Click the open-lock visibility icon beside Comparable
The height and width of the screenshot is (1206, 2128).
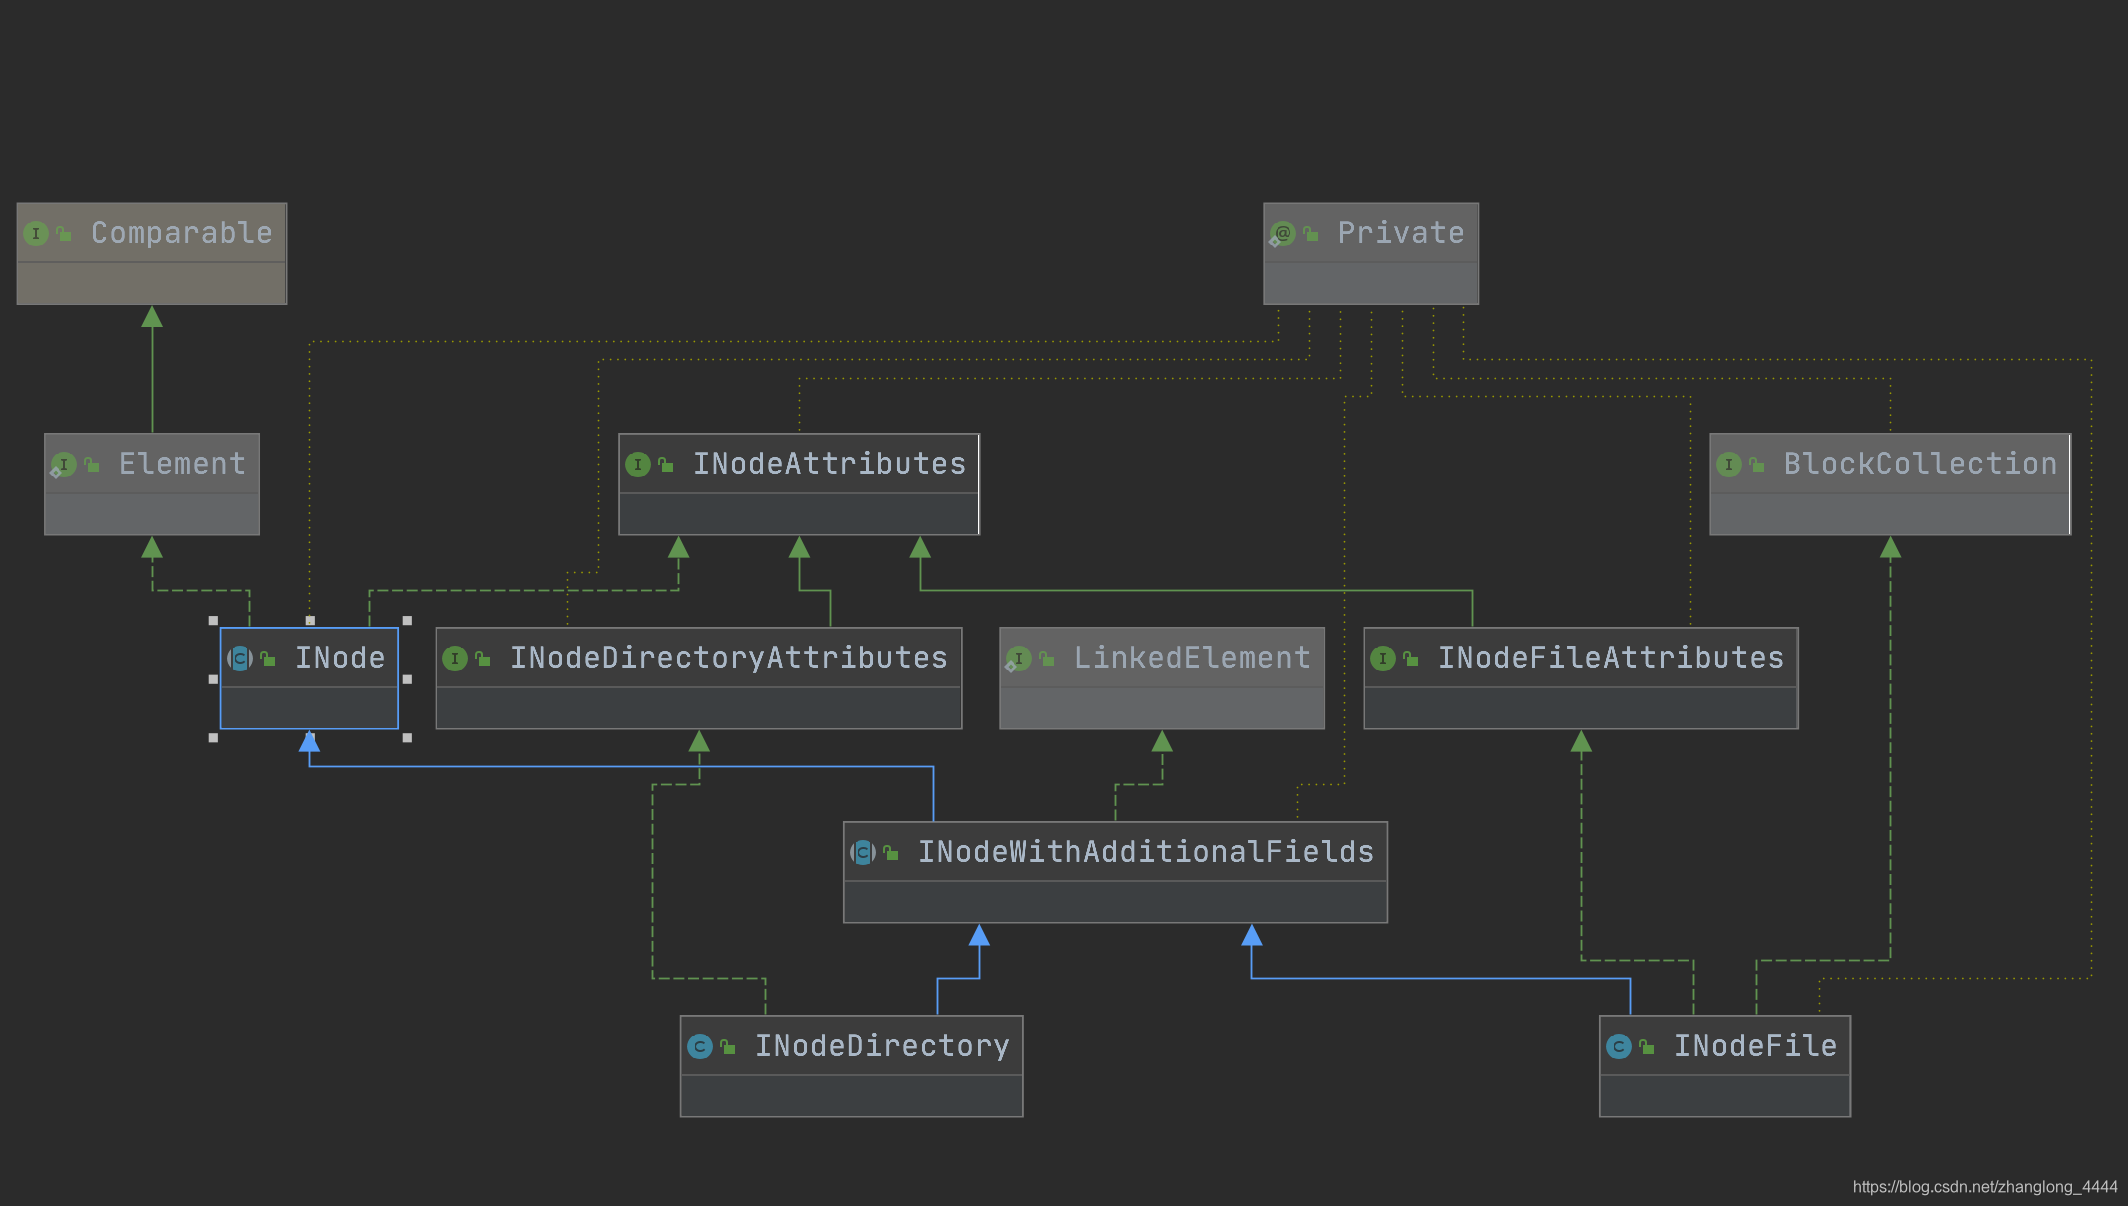click(64, 233)
